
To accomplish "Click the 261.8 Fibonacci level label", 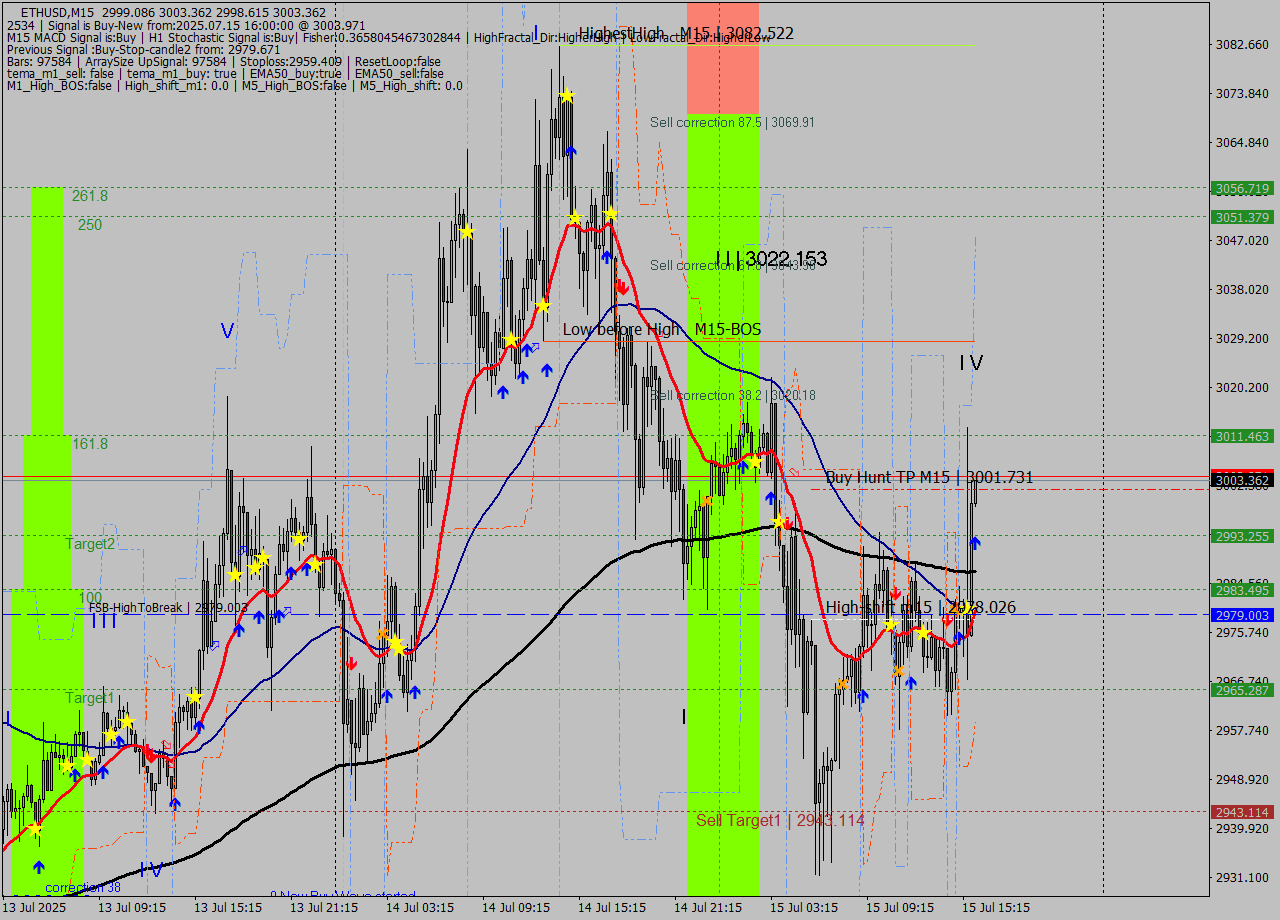I will click(x=90, y=196).
